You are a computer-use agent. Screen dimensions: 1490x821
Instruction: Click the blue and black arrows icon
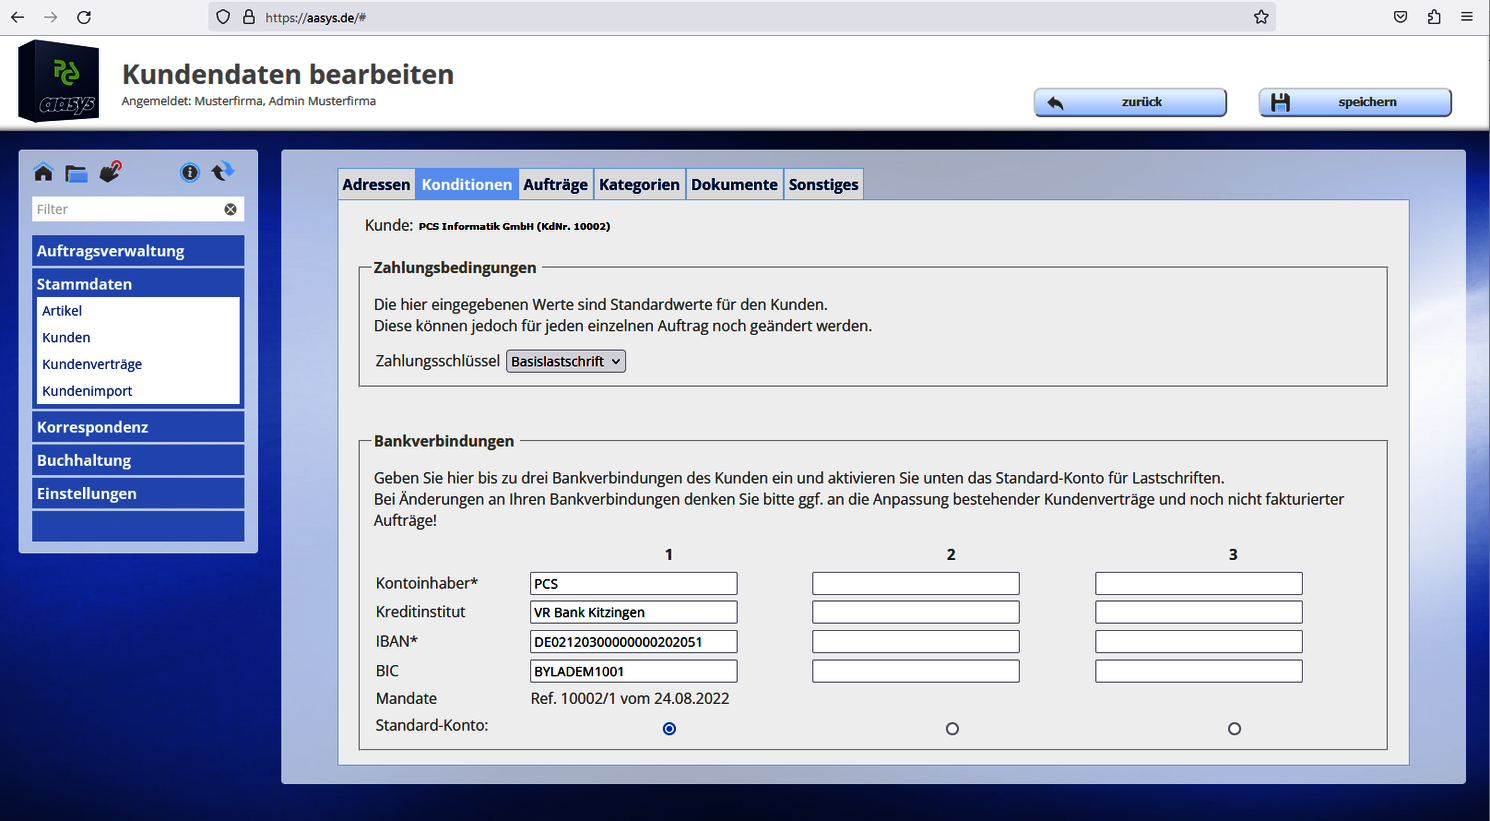pos(223,171)
